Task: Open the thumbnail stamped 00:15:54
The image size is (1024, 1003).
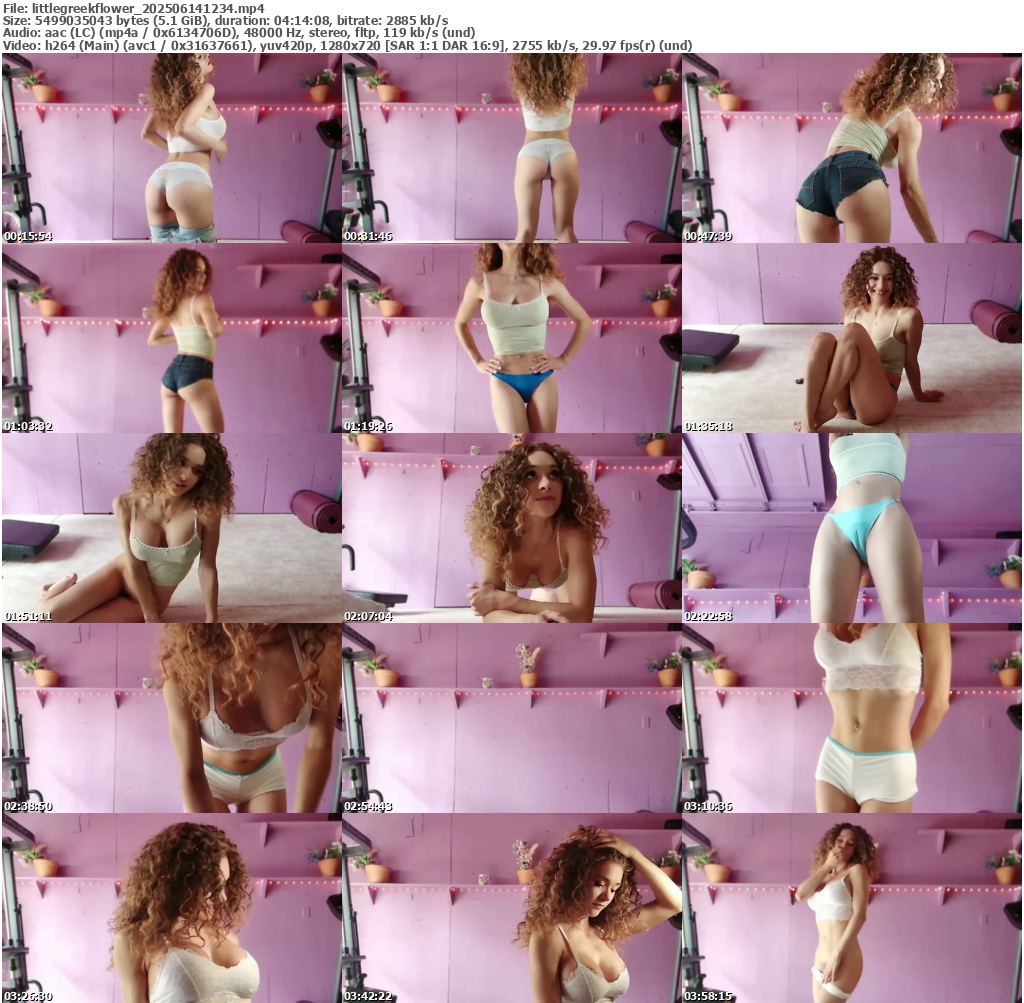Action: coord(171,148)
